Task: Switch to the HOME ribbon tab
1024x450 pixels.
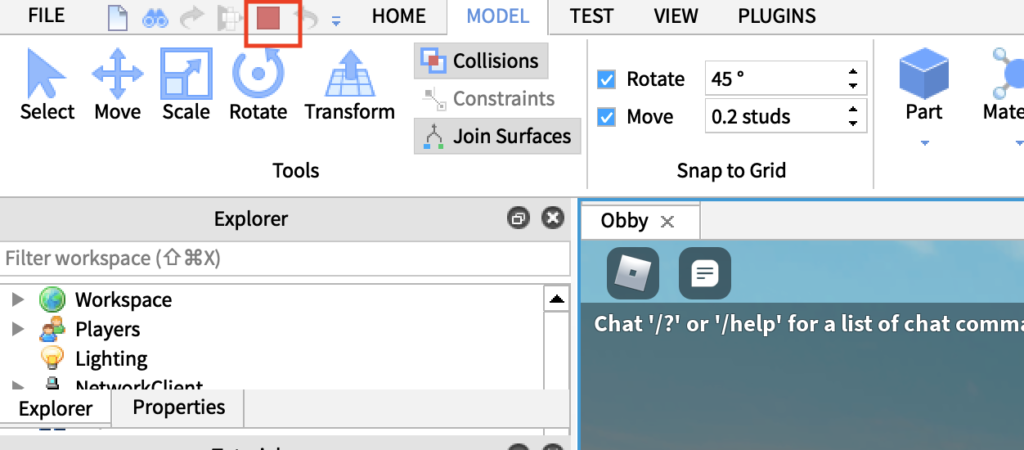Action: 398,16
